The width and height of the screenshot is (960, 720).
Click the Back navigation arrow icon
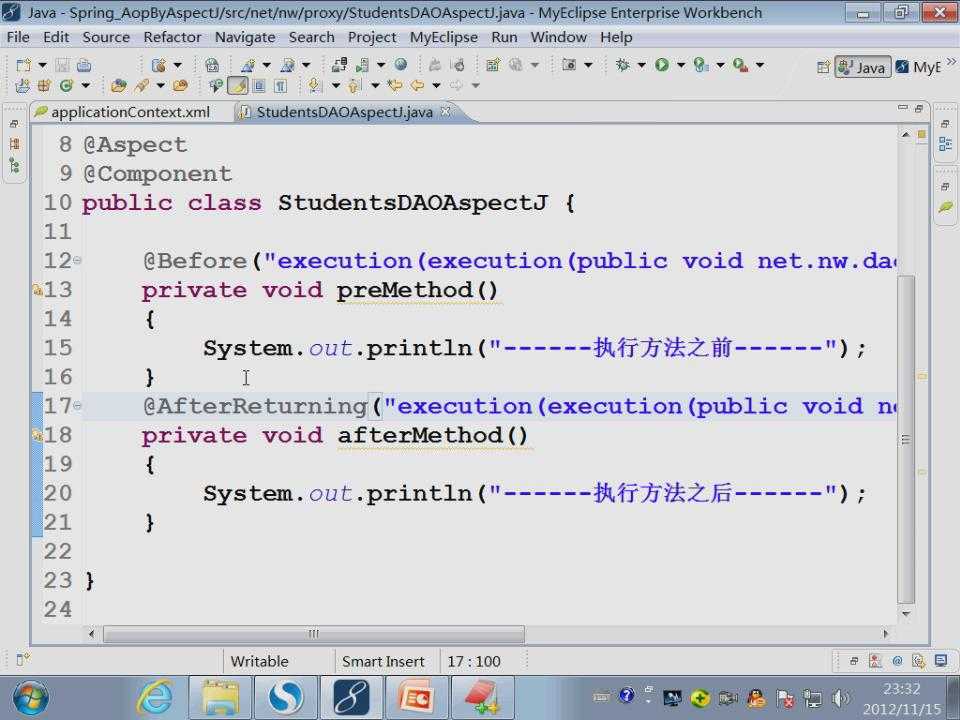[x=418, y=86]
